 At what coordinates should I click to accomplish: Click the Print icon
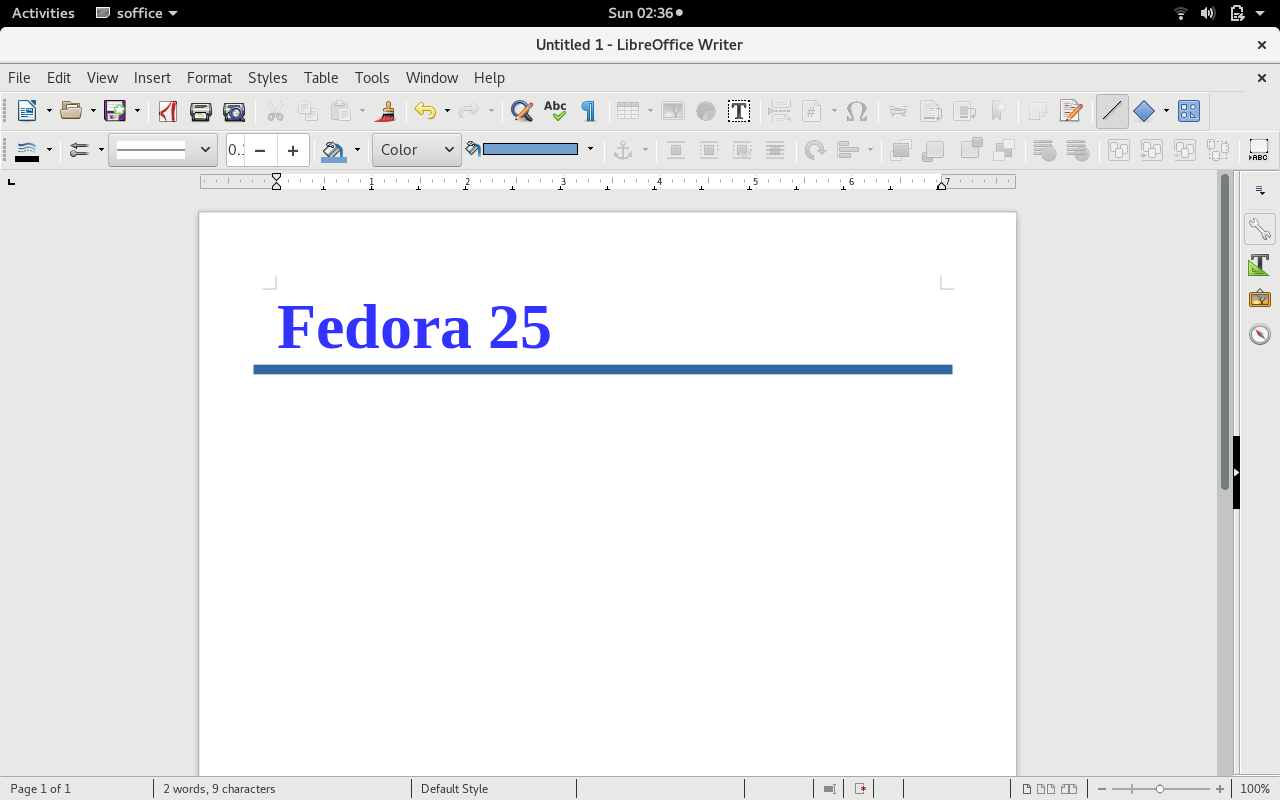[201, 111]
